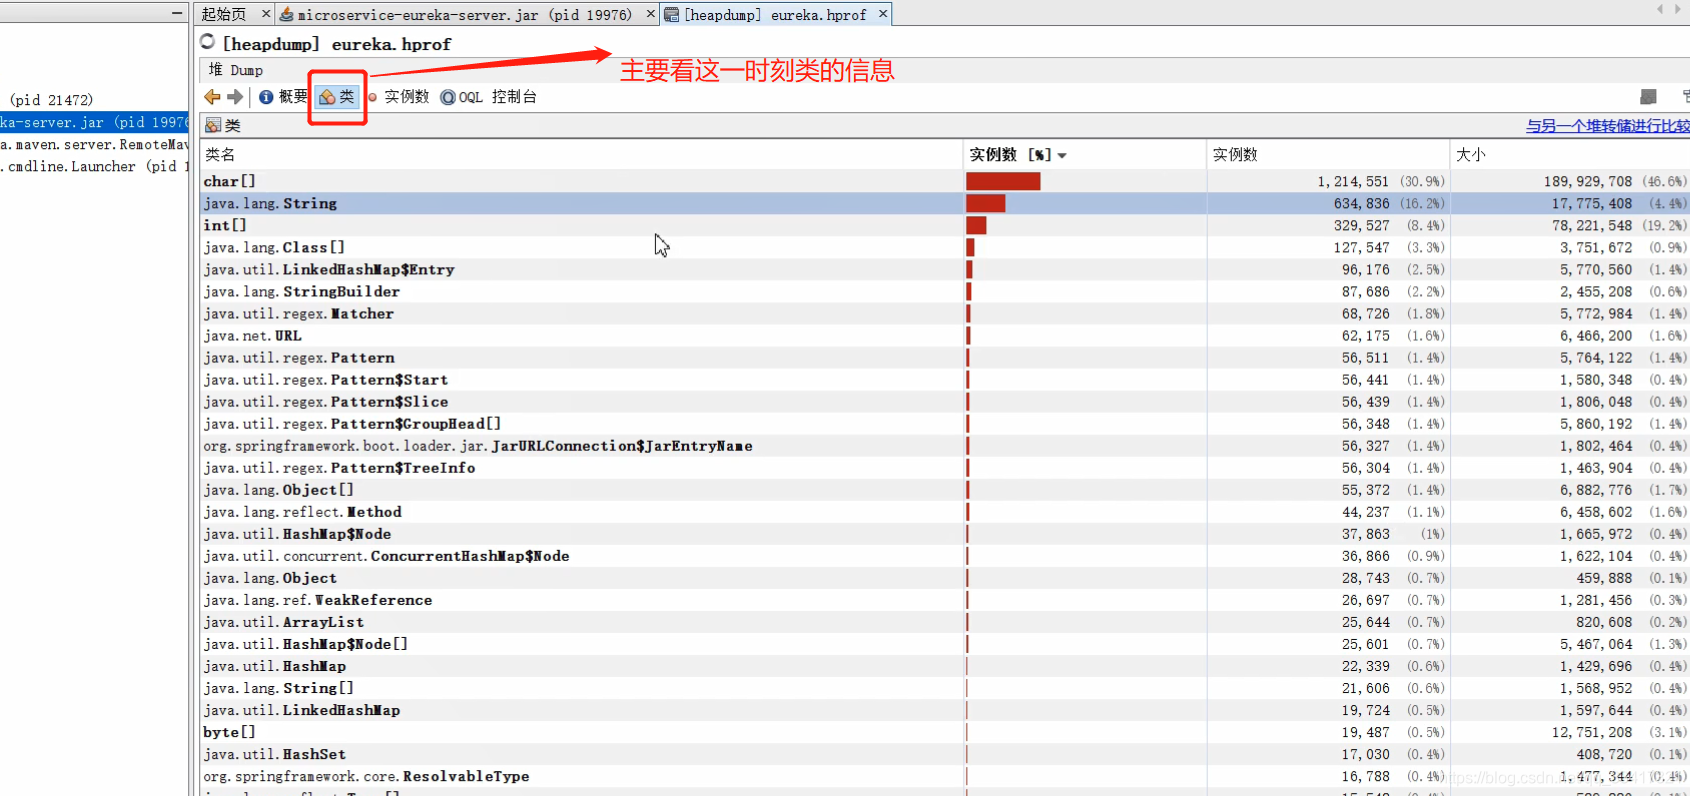Select the java.util.regex.Pattern row
Image resolution: width=1690 pixels, height=796 pixels.
(945, 357)
